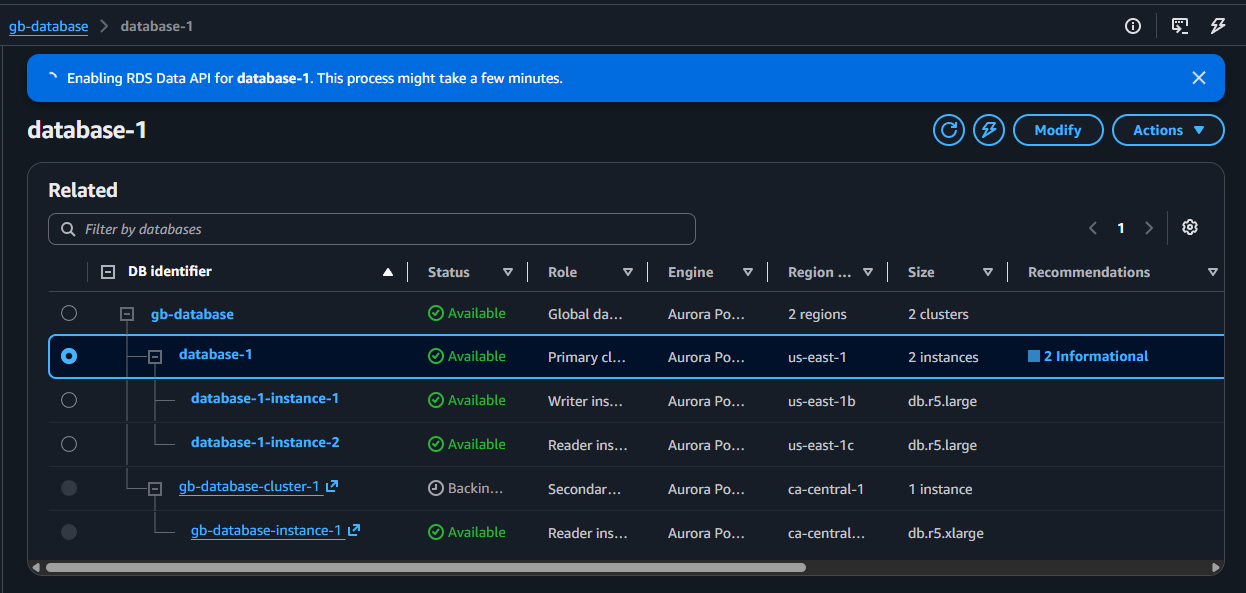Click the Writer instance role cell
Screen dimensions: 1246x593
586,401
